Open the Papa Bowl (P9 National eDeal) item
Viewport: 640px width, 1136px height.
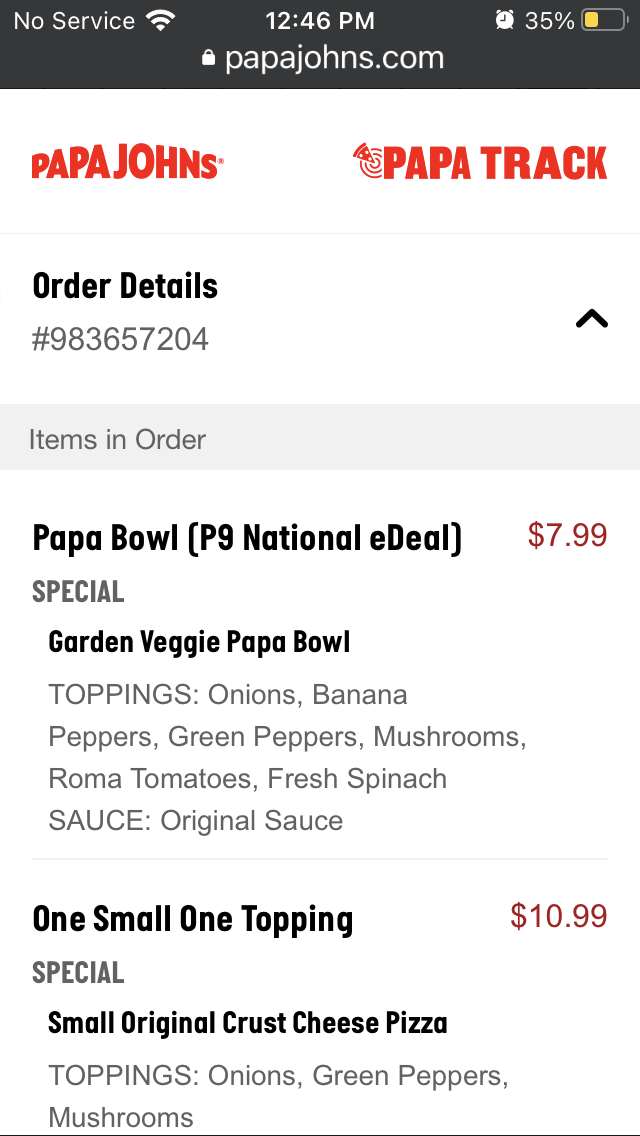click(247, 537)
